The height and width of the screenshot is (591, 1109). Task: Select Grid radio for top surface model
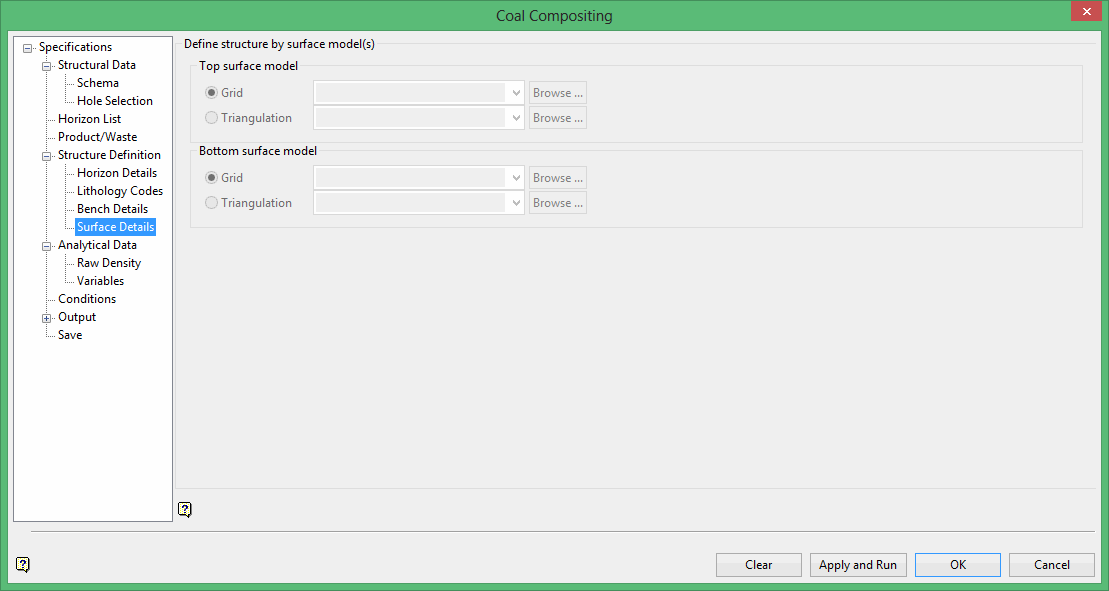coord(211,93)
